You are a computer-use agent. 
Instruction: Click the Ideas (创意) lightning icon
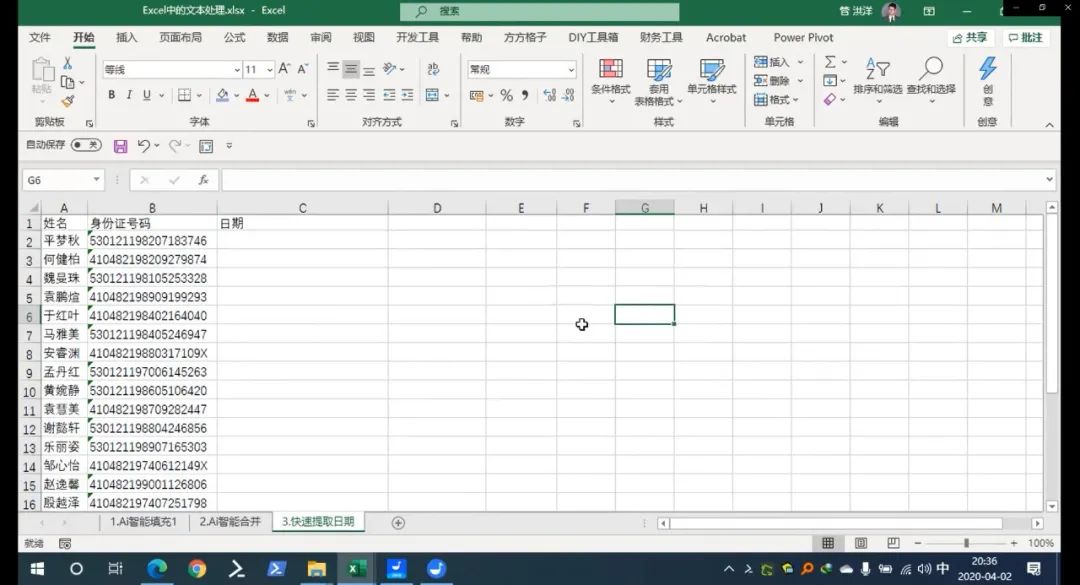coord(988,81)
